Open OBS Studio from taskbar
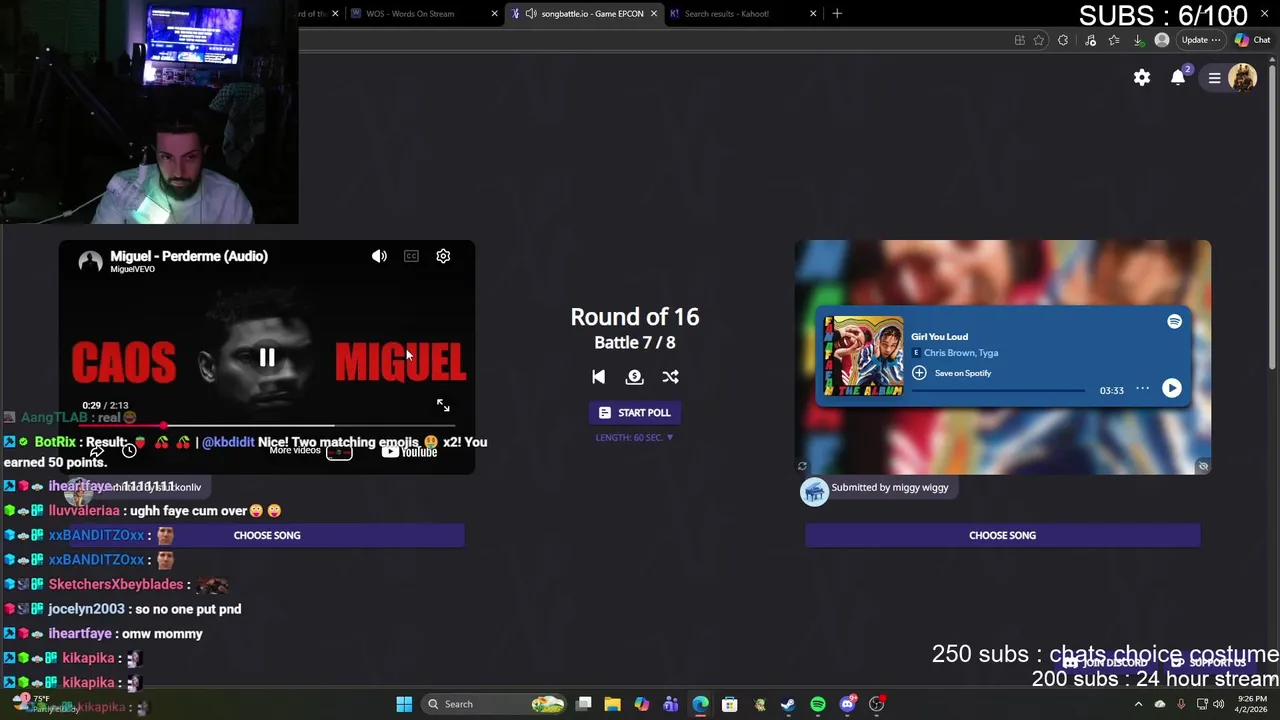The height and width of the screenshot is (720, 1280). tap(877, 704)
